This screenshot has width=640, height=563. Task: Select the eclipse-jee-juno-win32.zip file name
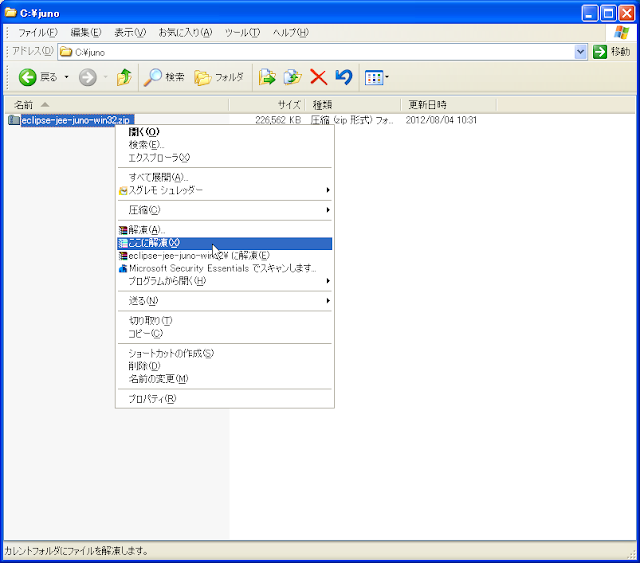(x=76, y=120)
